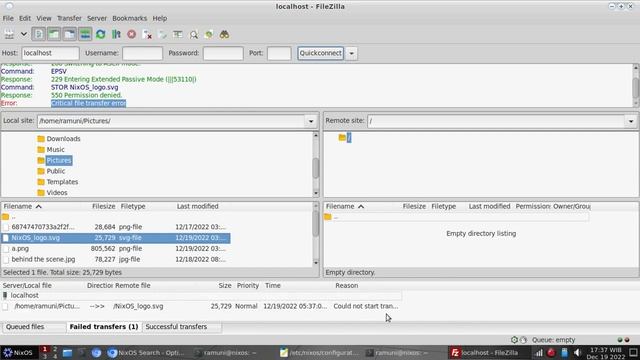Sort remote files by Permissions column
Image resolution: width=640 pixels, height=360 pixels.
(x=533, y=207)
